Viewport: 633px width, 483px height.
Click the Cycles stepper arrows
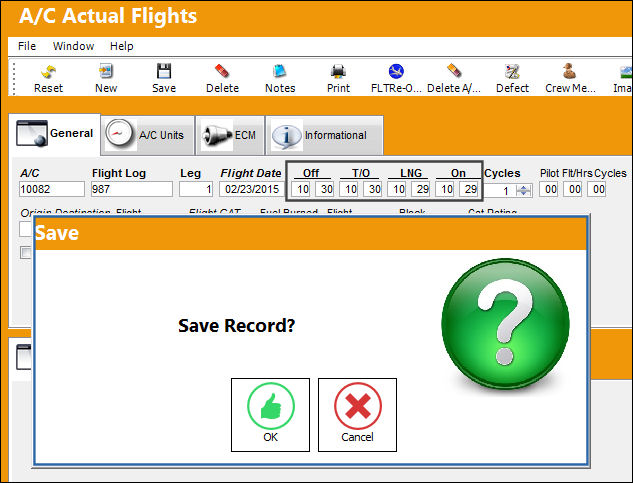(524, 190)
